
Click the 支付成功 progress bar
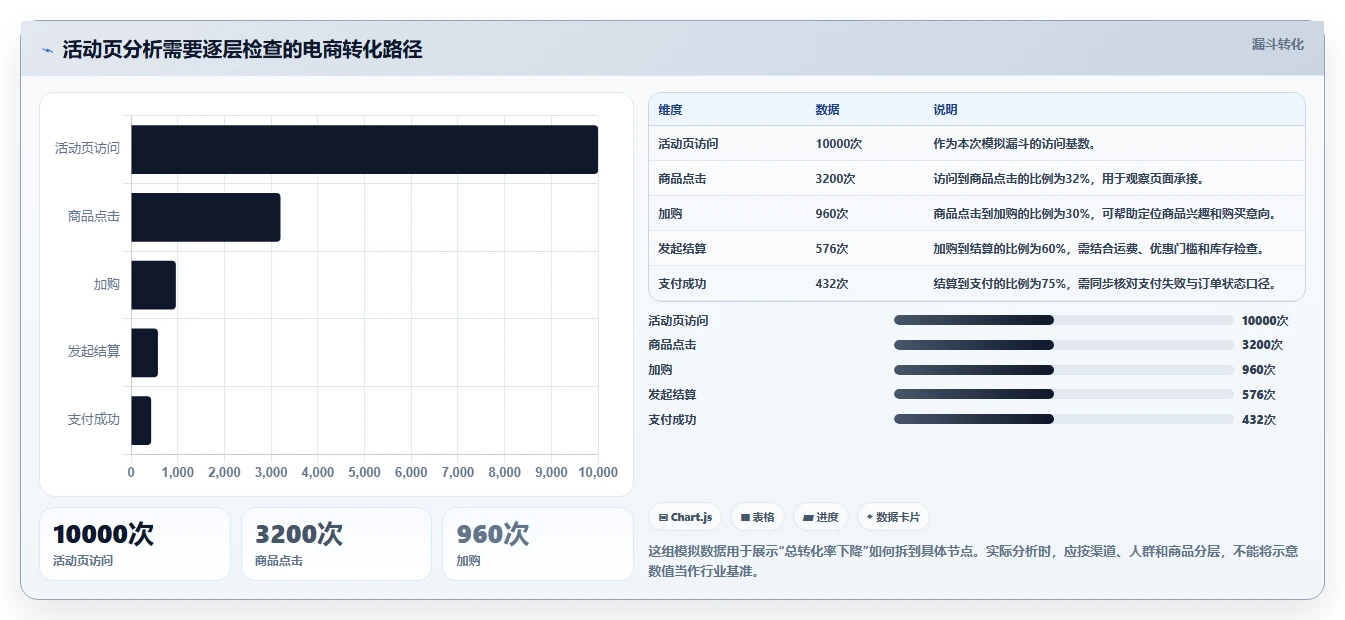[x=1063, y=419]
